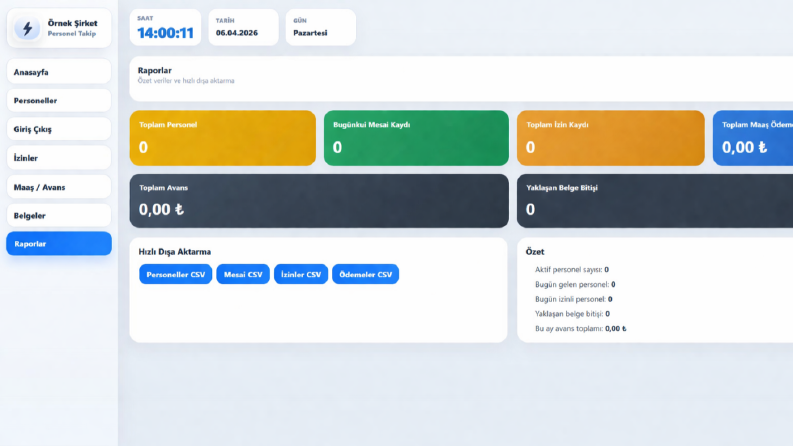Export data with Personeller CSV button
Image resolution: width=793 pixels, height=446 pixels.
(x=175, y=275)
